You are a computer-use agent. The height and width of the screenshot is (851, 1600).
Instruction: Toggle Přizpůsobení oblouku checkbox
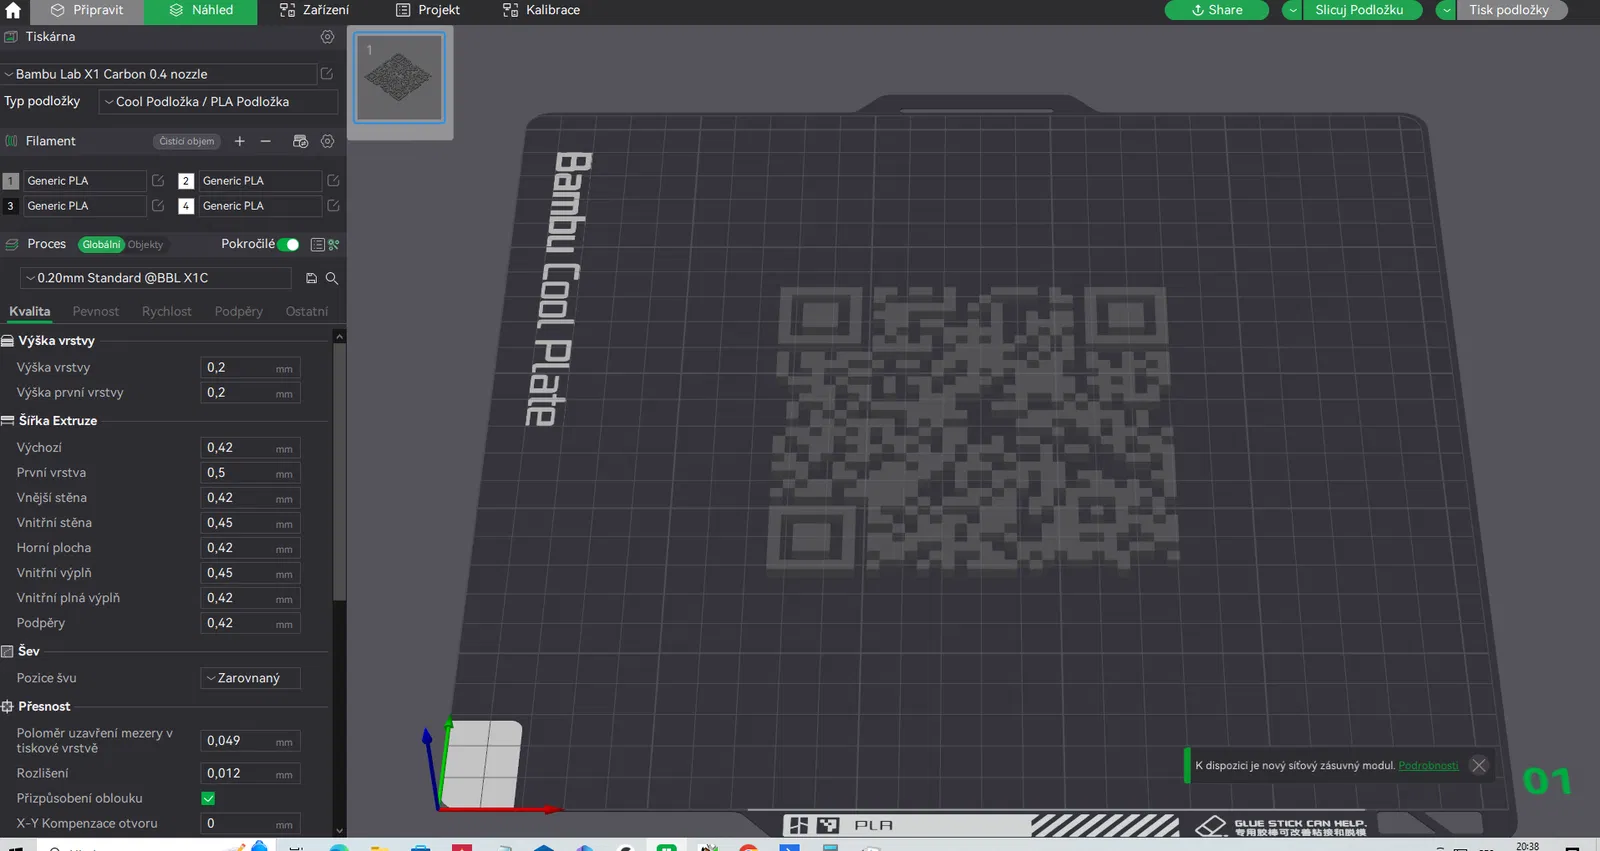point(208,798)
